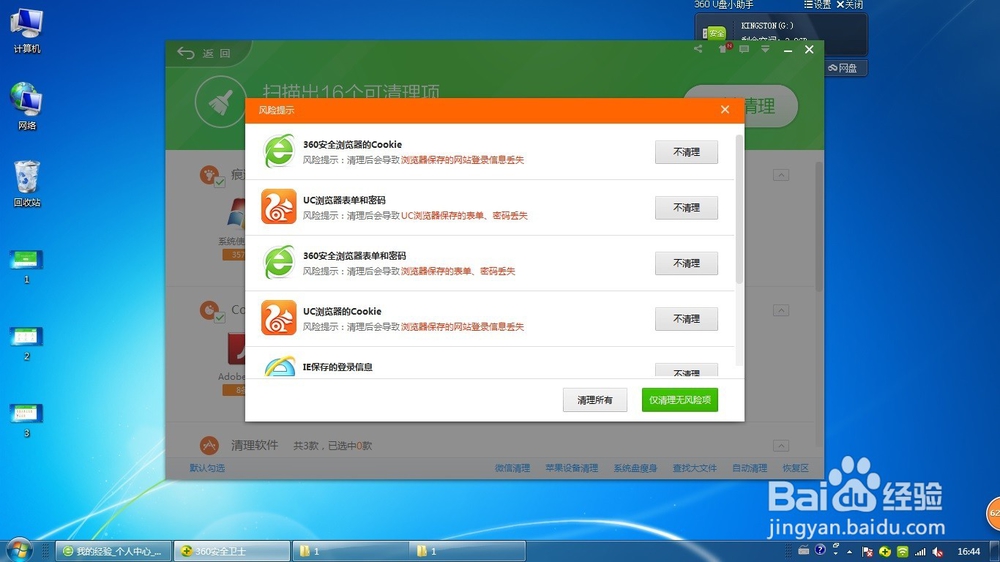
Task: Switch to 360安全卫士 taskbar item
Action: tap(232, 551)
